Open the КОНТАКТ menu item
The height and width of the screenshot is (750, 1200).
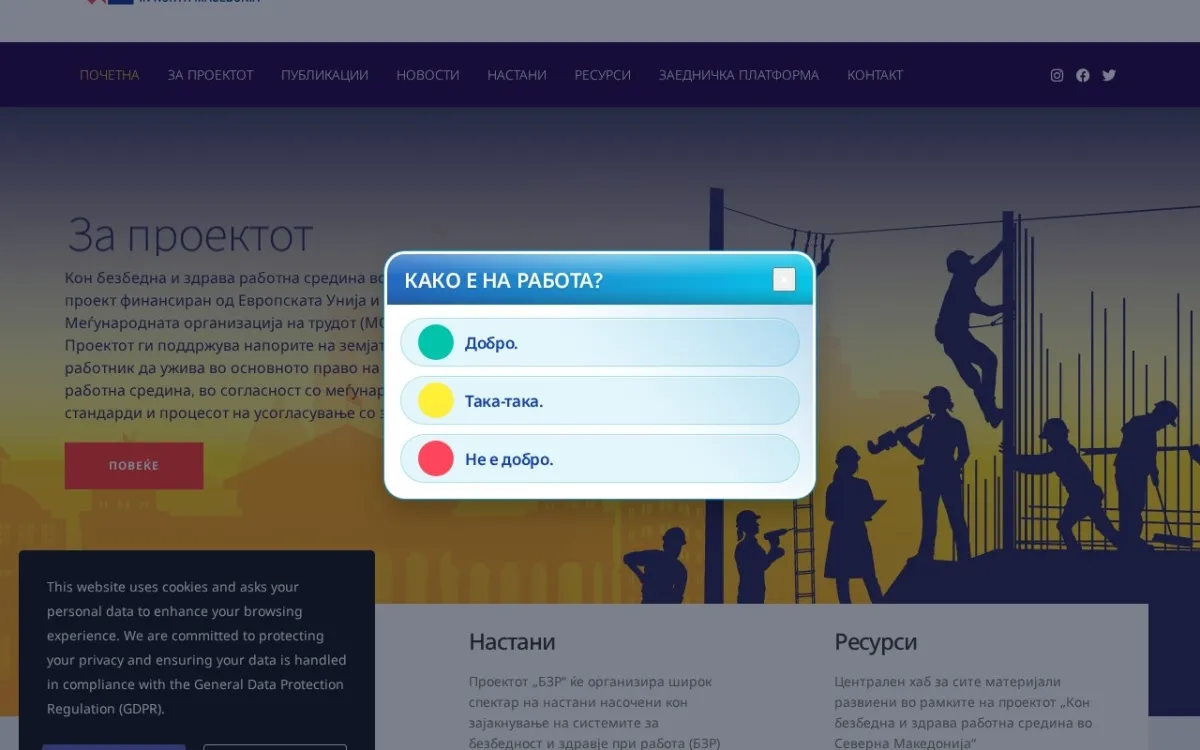[x=875, y=75]
